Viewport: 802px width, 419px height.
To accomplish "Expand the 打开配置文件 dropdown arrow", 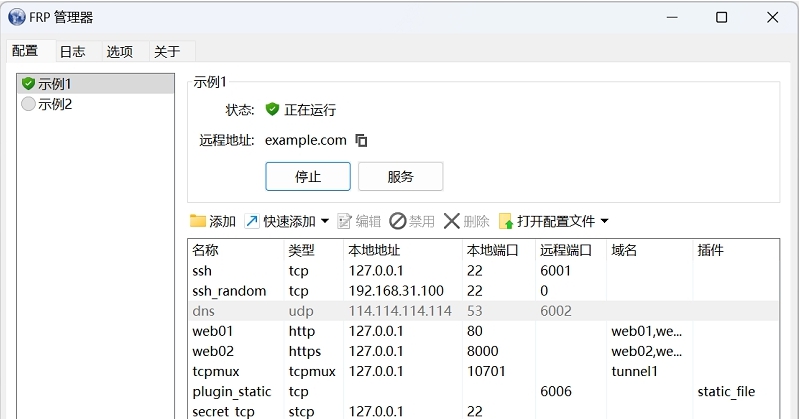I will click(x=605, y=221).
